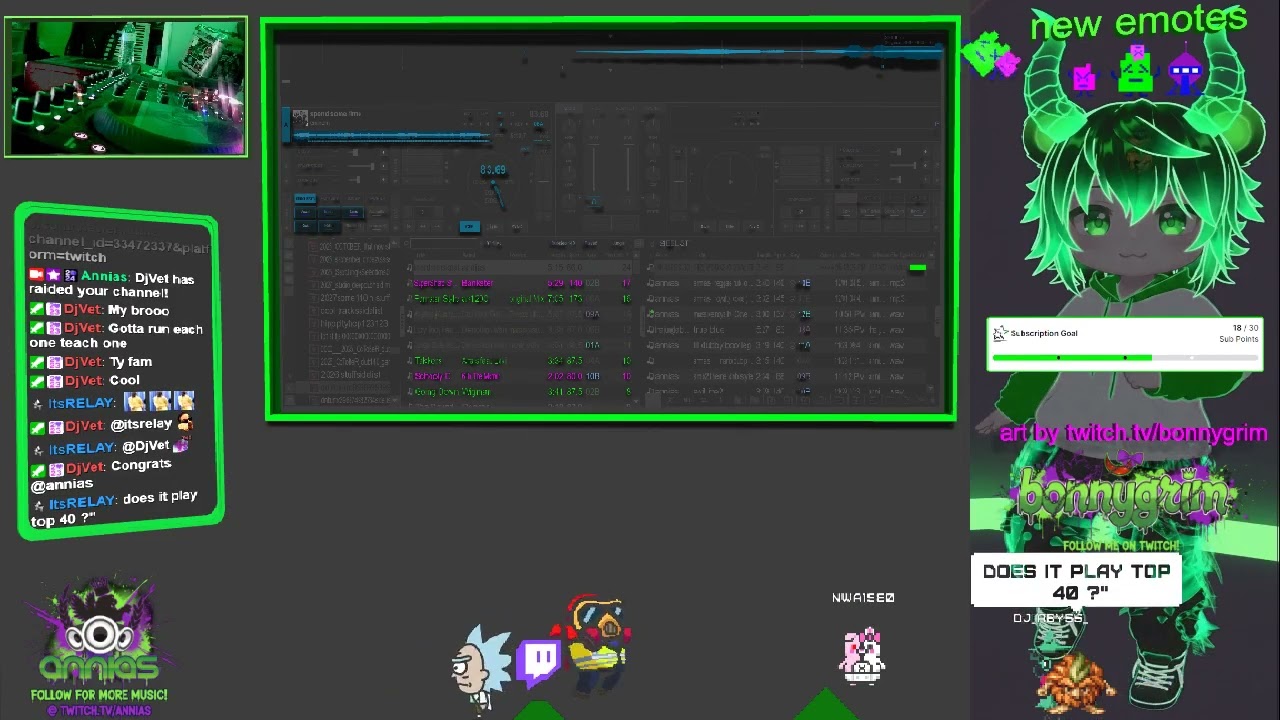Image resolution: width=1280 pixels, height=720 pixels.
Task: Click the green and pink emote left of the avatar's horn
Action: click(992, 55)
